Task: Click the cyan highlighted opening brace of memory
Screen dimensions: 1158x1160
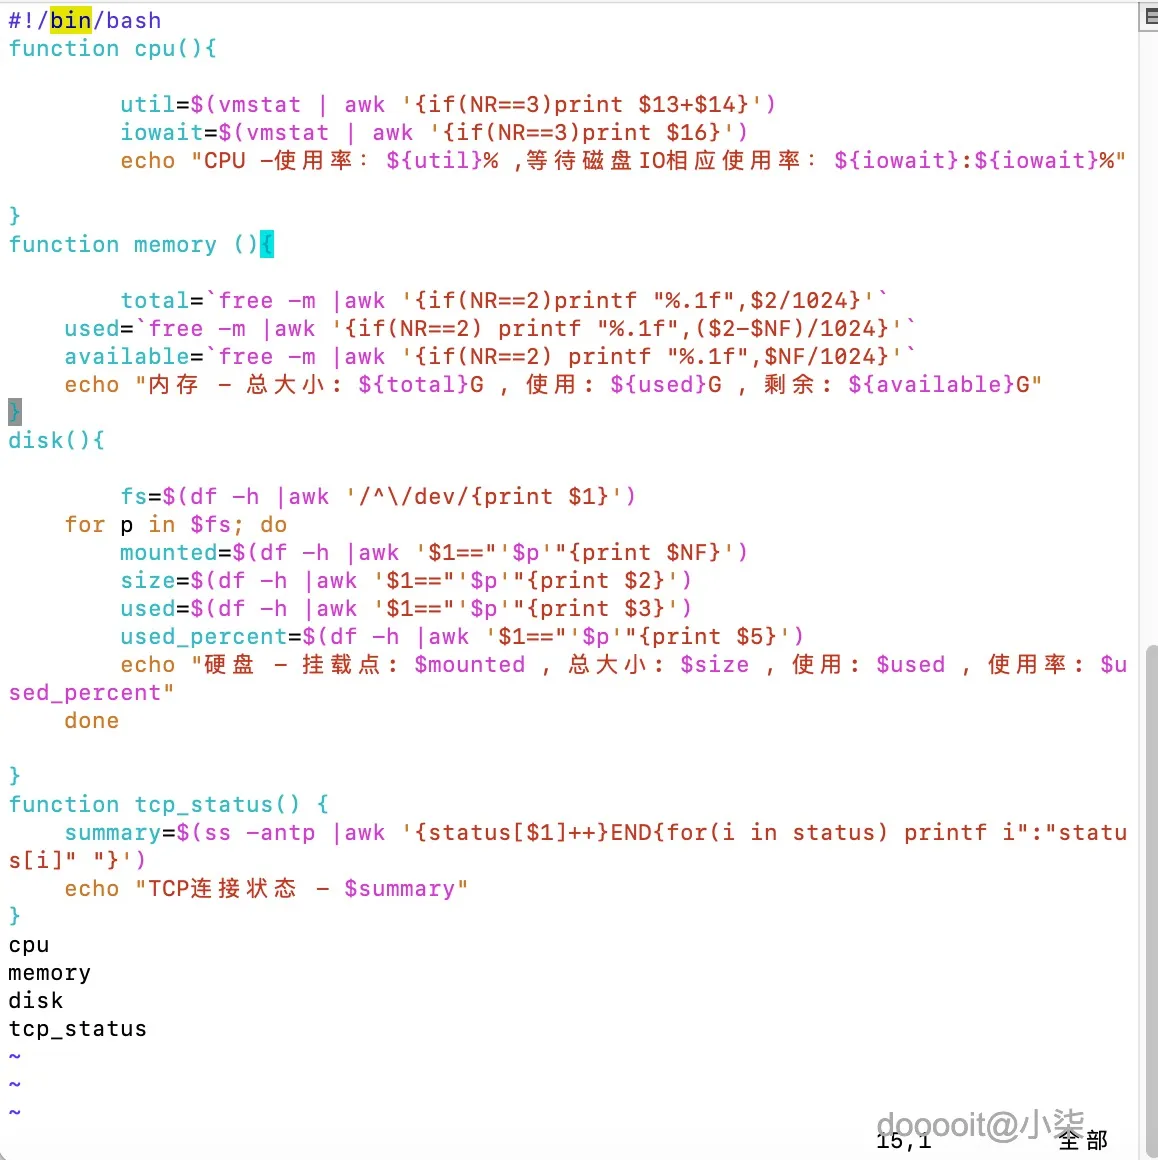Action: [267, 244]
